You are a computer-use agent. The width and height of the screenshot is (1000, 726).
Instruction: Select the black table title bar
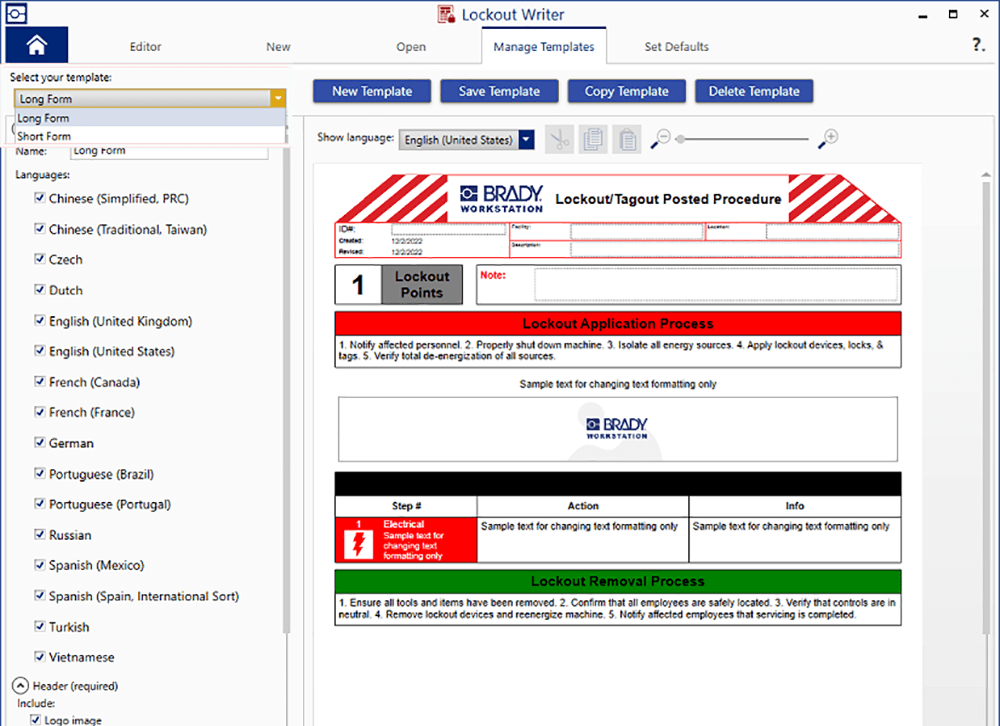click(617, 484)
